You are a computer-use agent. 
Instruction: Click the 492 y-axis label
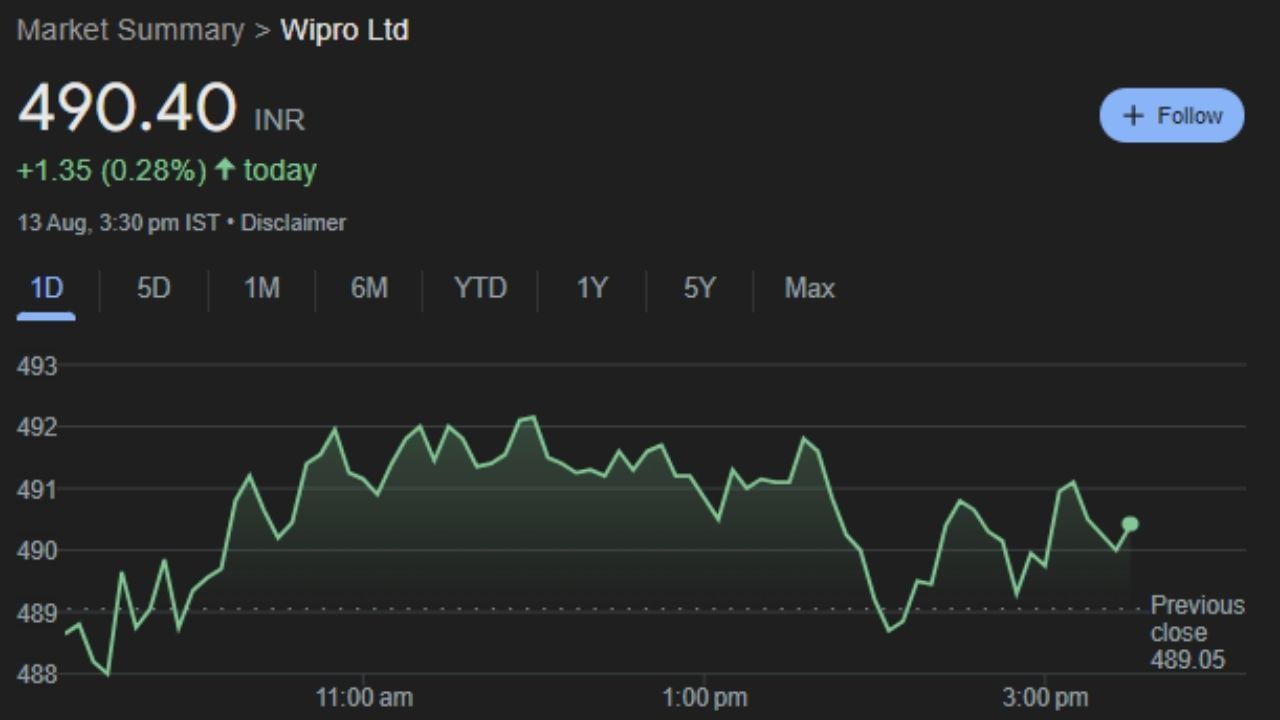click(x=37, y=427)
